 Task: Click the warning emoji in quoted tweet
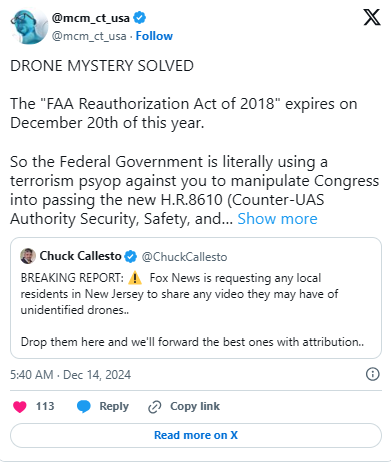(x=135, y=278)
